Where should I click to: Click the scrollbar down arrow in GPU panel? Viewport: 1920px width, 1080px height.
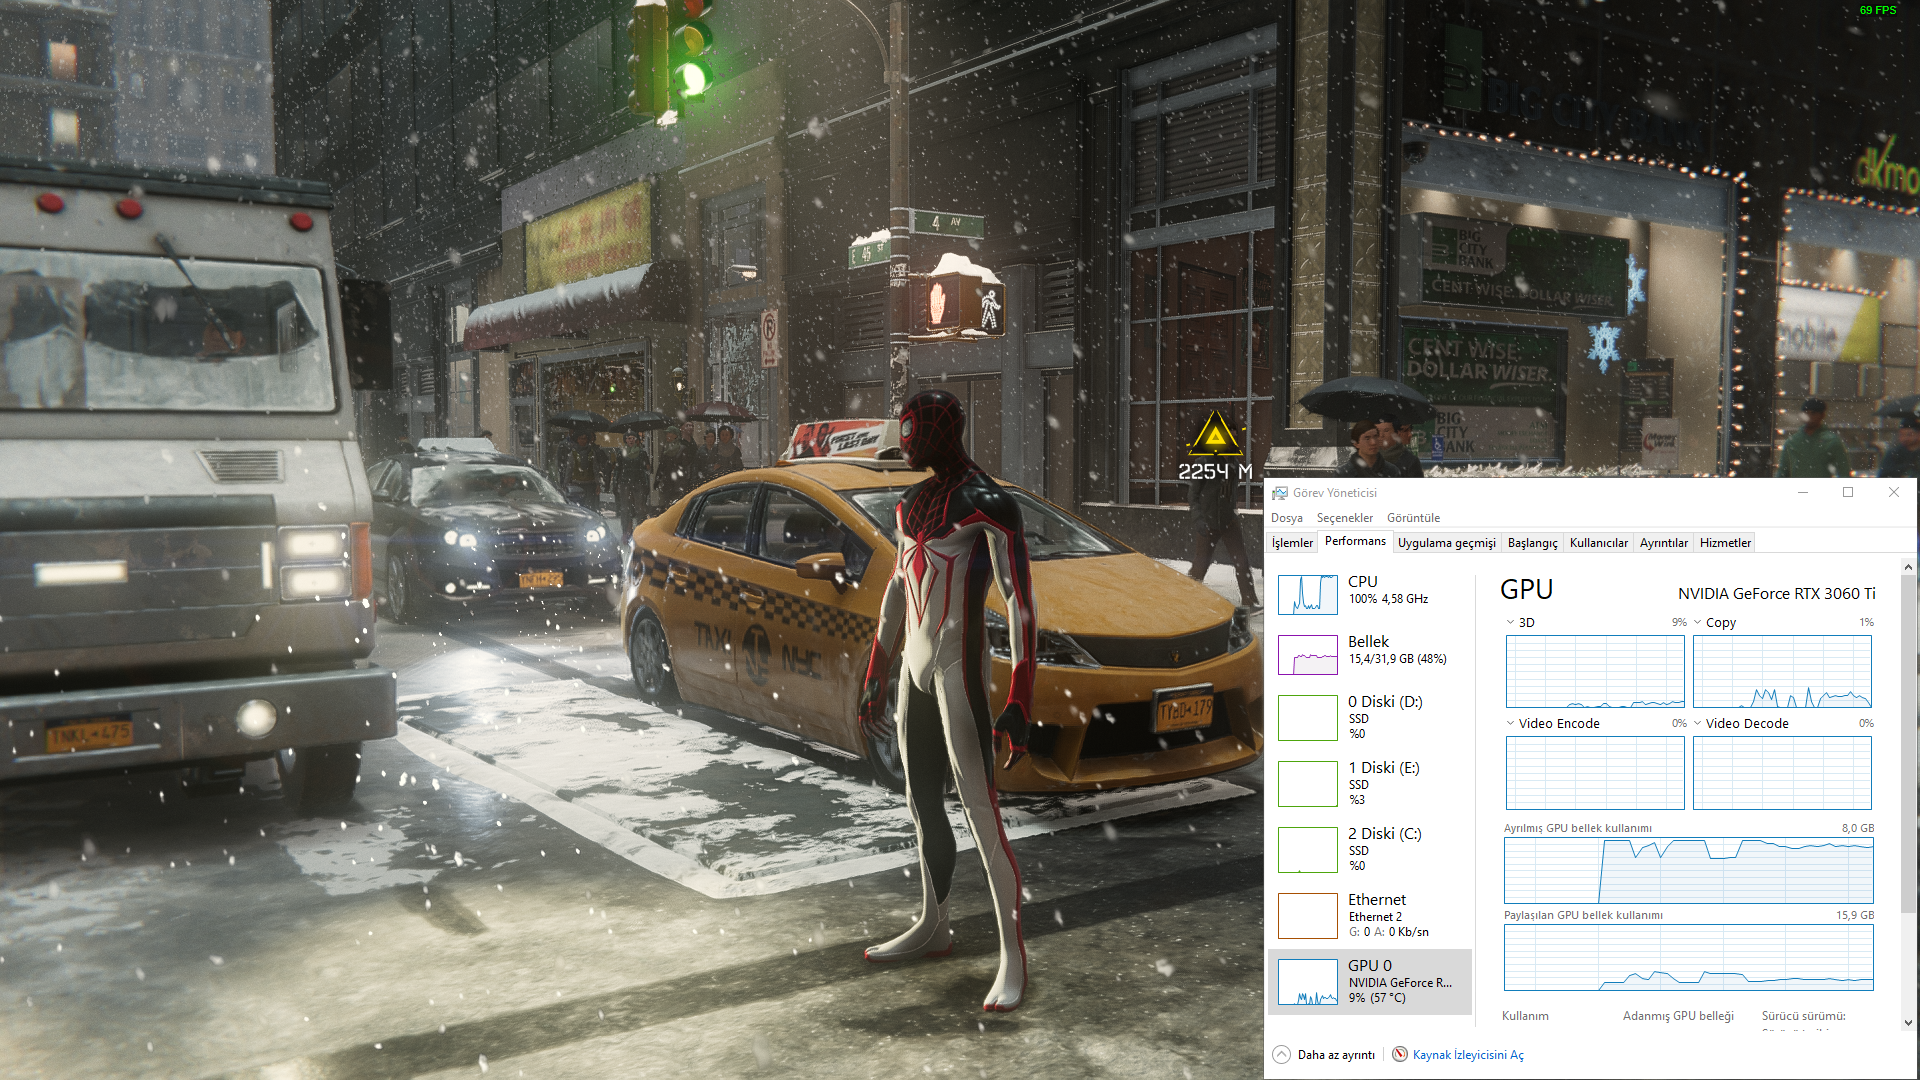(1908, 1022)
